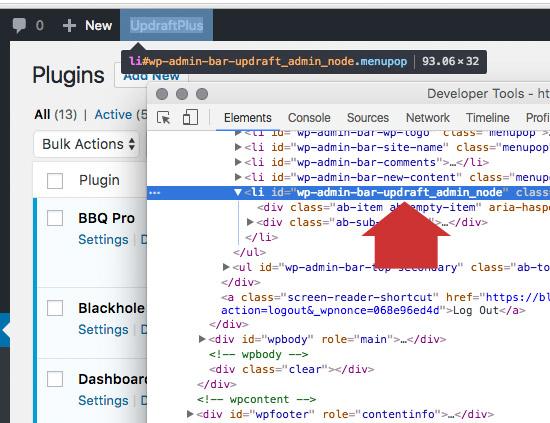
Task: Click the Add New plugin button
Action: [151, 76]
